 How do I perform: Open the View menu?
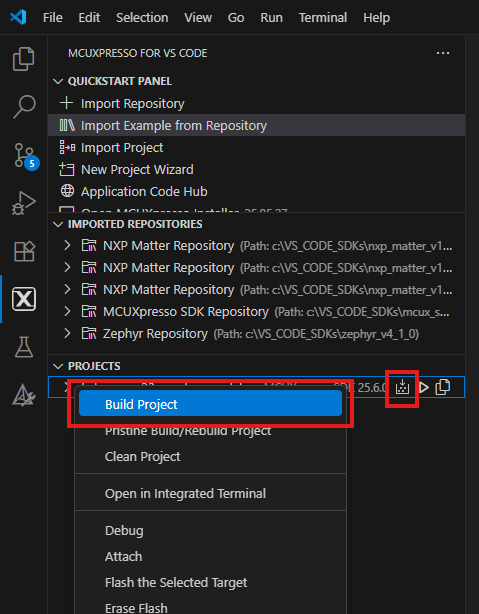198,18
